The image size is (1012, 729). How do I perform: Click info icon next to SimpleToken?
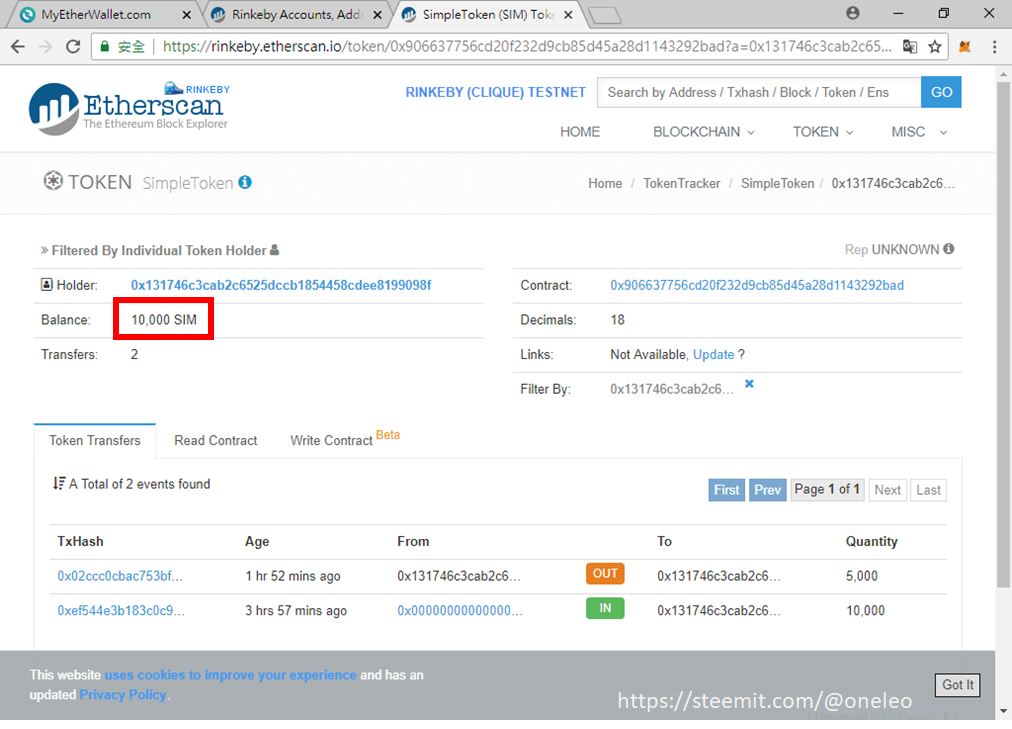[245, 183]
